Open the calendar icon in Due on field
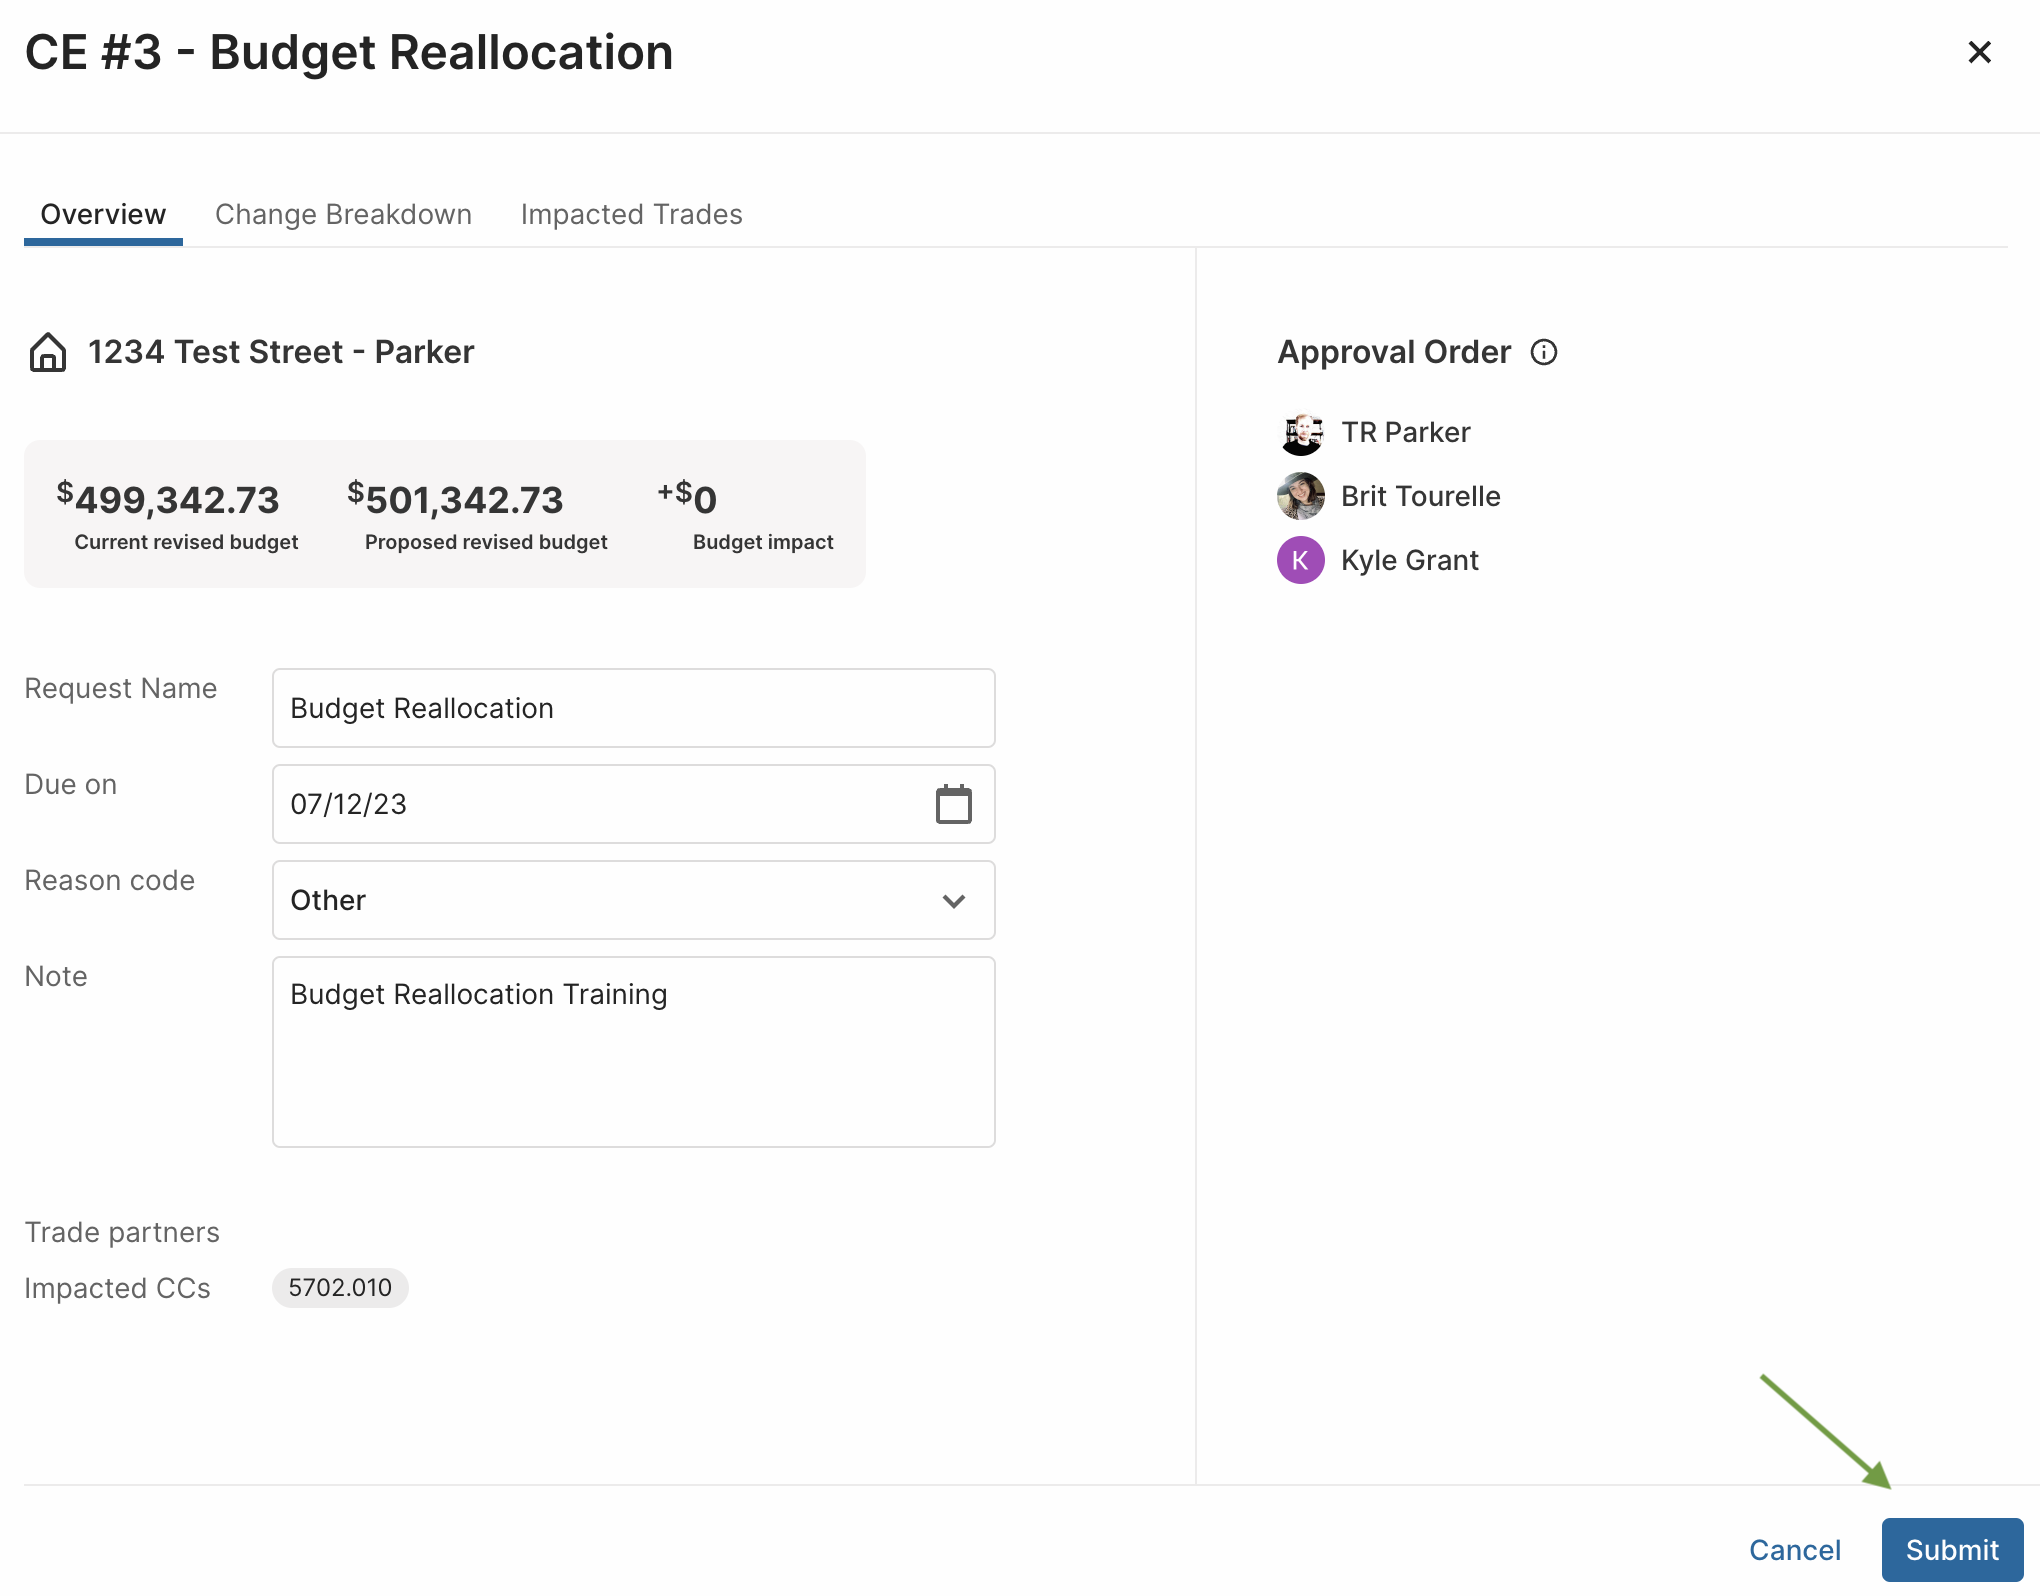 (x=953, y=804)
